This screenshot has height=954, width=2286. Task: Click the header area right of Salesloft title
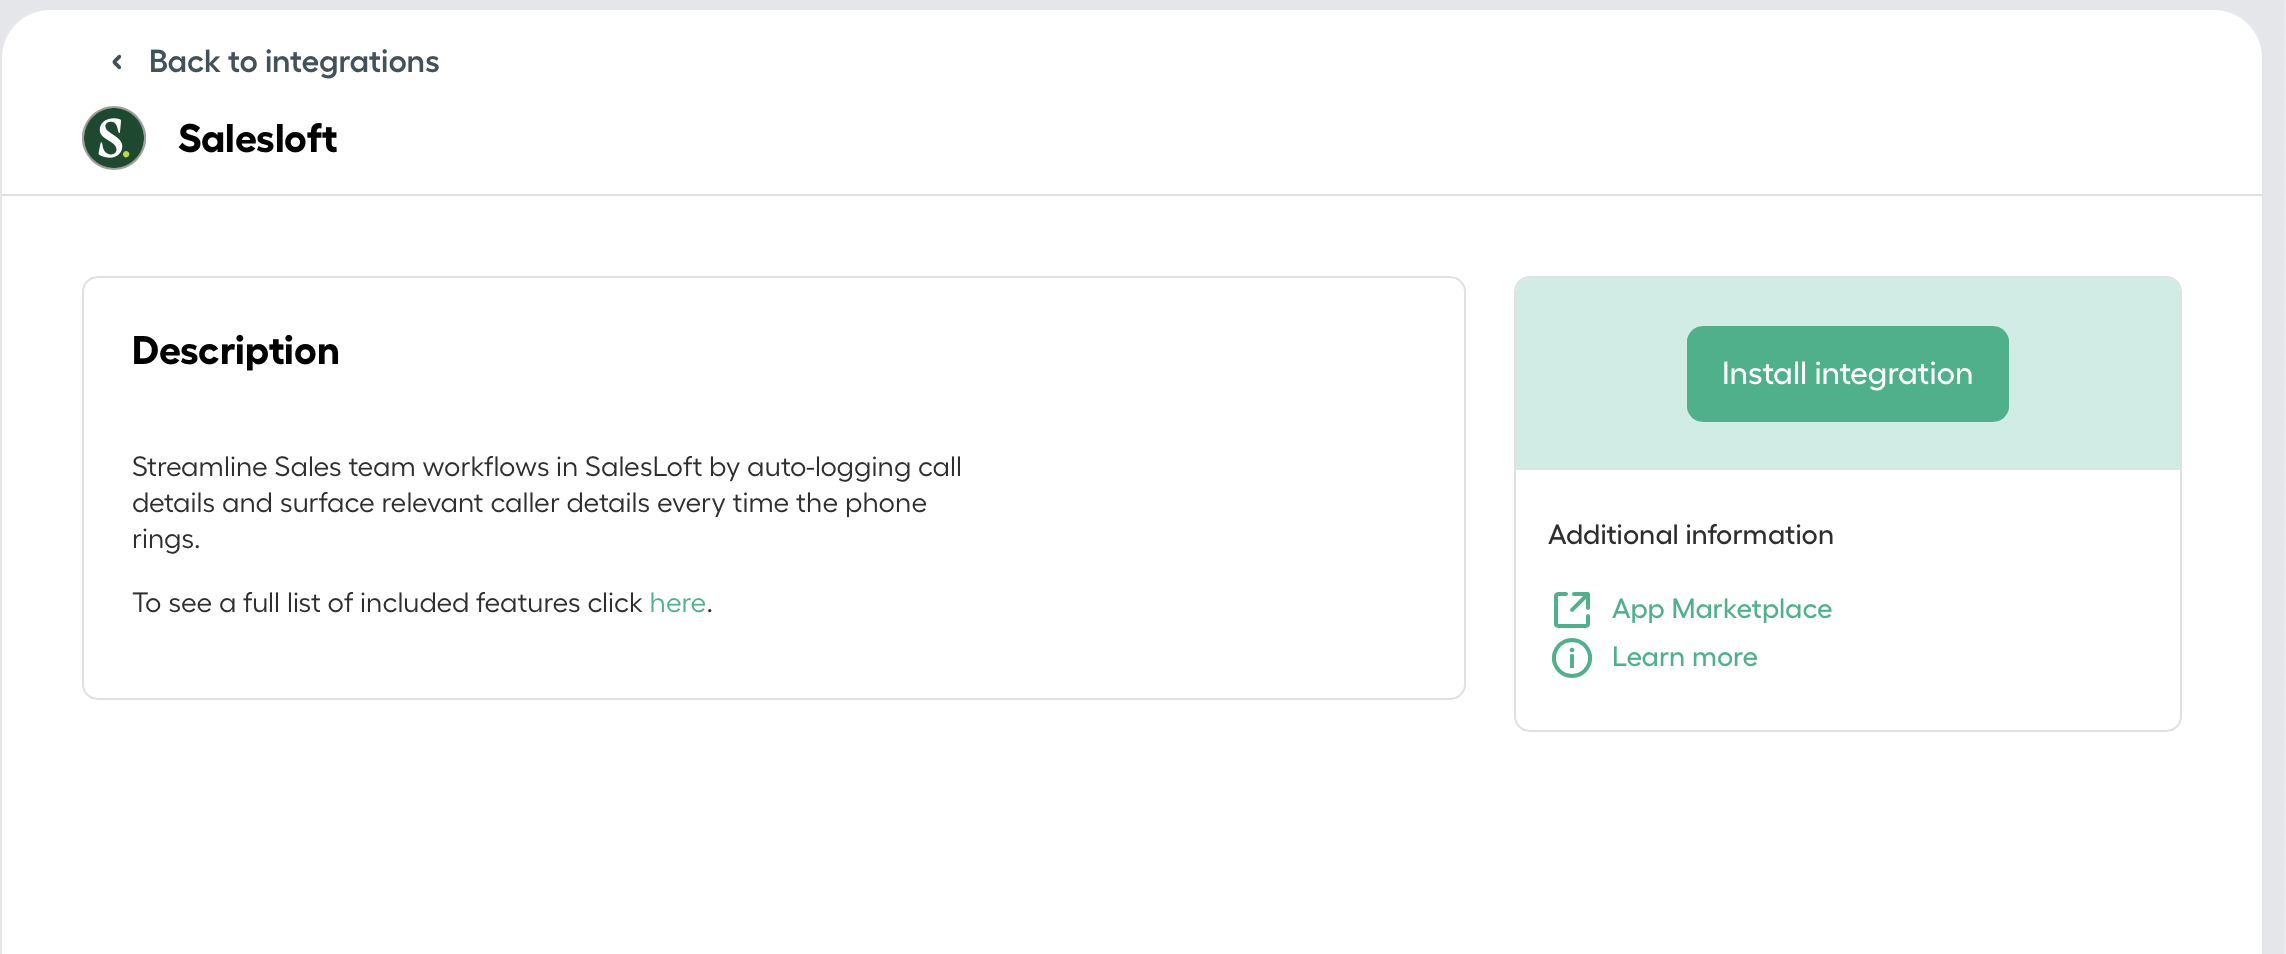1300,138
